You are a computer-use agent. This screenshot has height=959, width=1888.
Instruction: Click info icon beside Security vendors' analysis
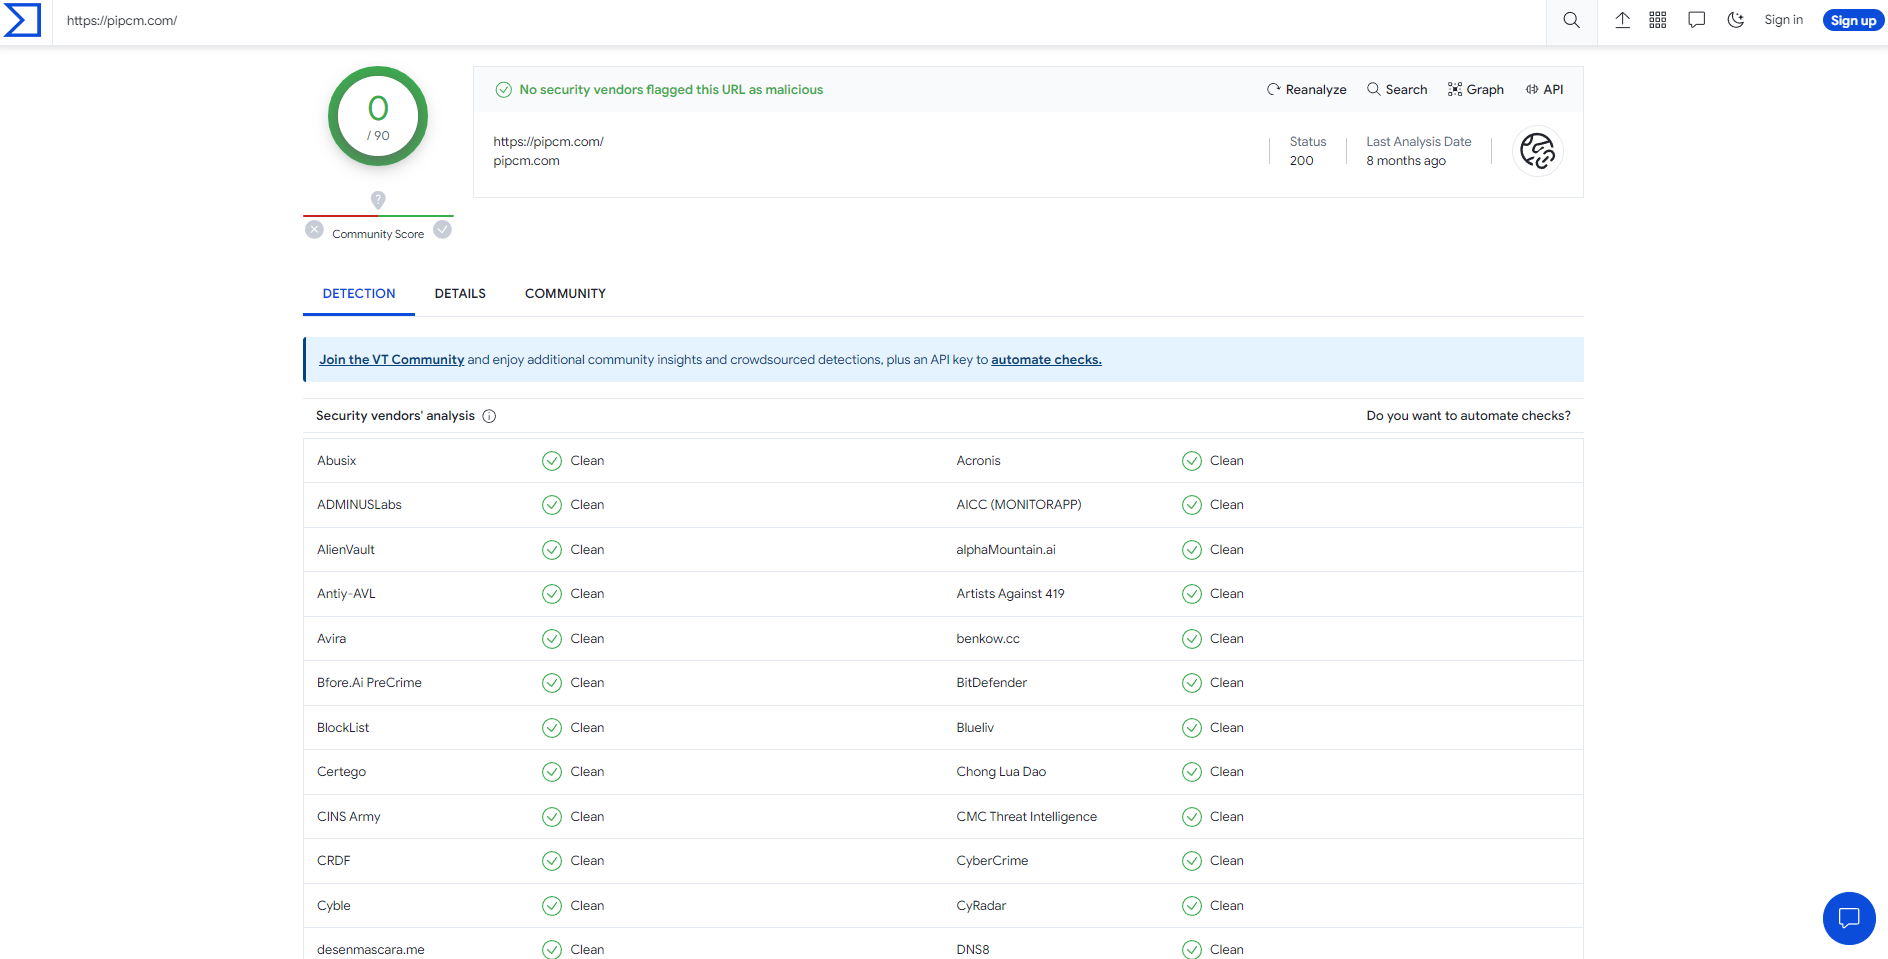coord(489,417)
